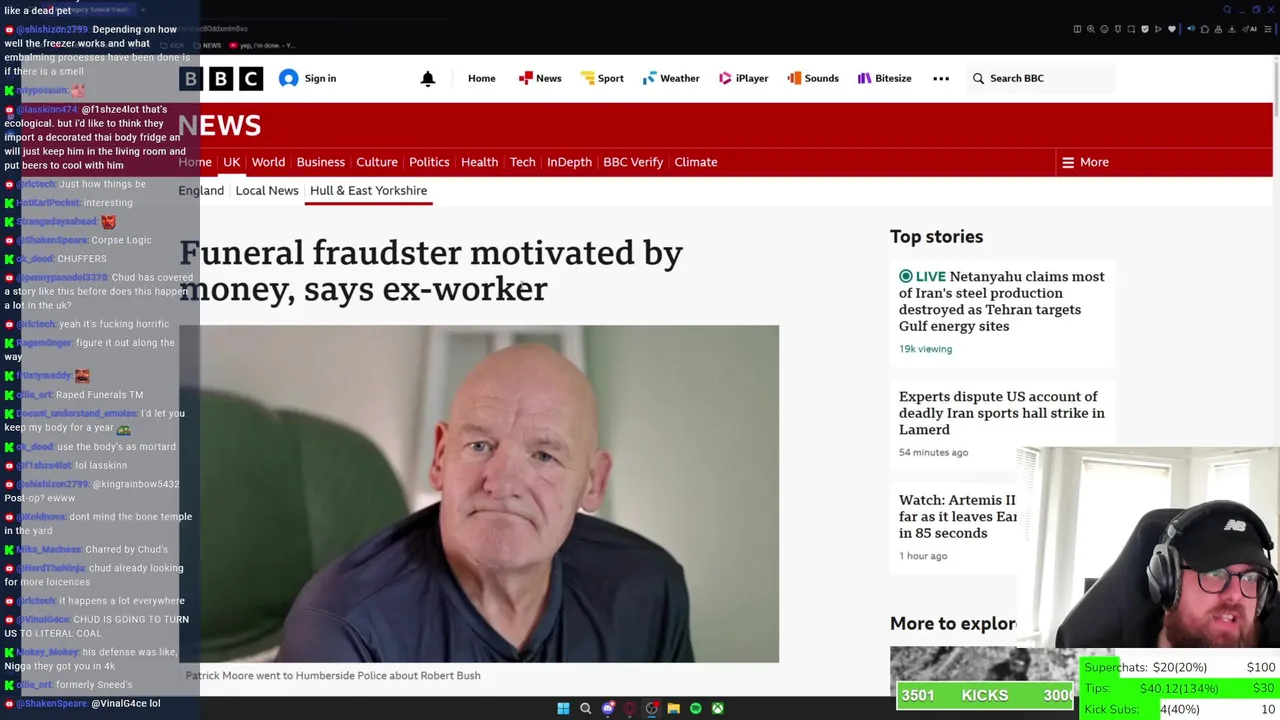The height and width of the screenshot is (720, 1280).
Task: Go to BBC Sport
Action: 601,78
